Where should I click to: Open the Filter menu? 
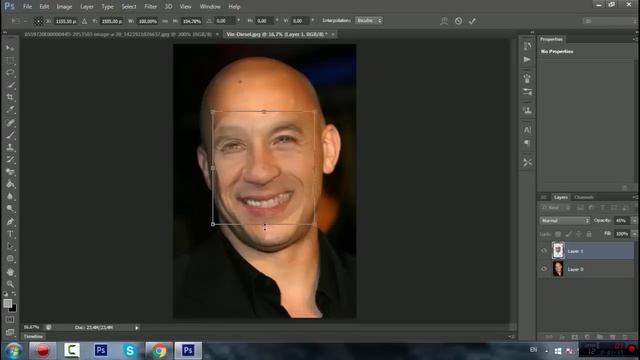coord(150,7)
